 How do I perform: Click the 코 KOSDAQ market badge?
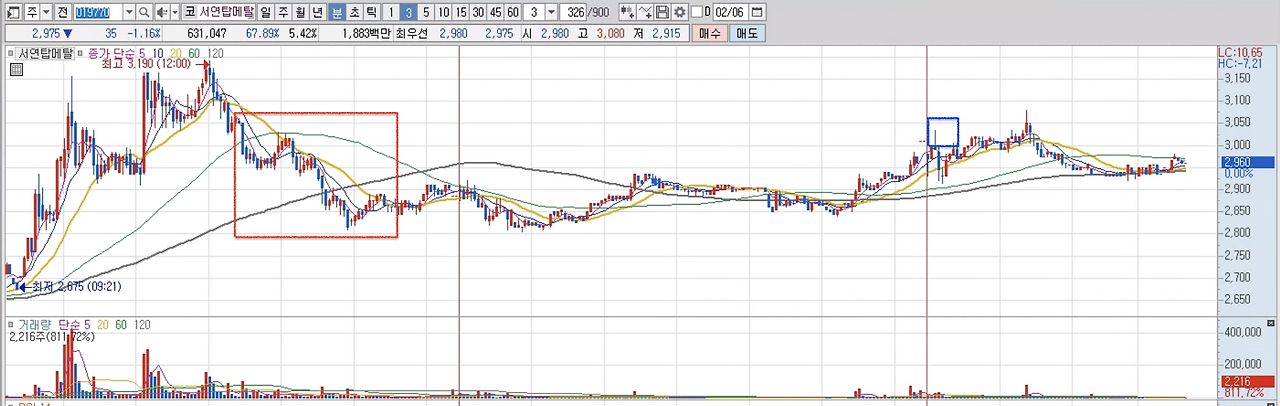[190, 12]
